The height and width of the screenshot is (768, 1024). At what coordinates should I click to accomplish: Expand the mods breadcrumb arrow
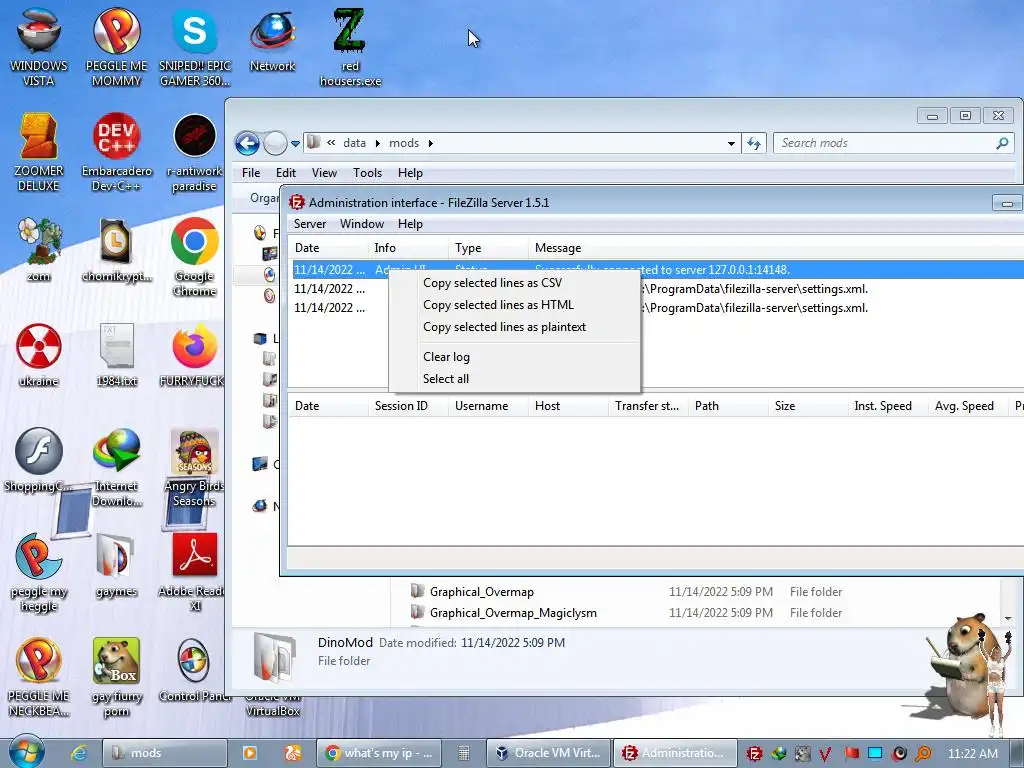(430, 143)
